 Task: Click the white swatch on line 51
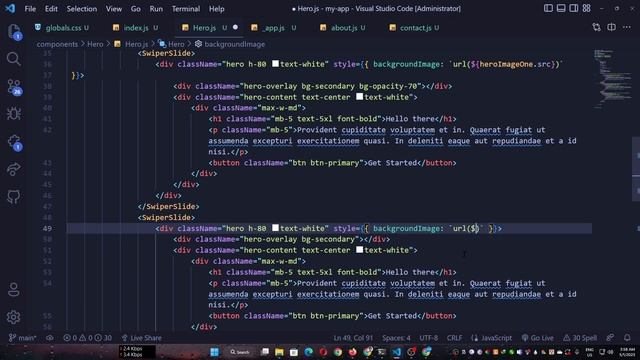pyautogui.click(x=360, y=250)
